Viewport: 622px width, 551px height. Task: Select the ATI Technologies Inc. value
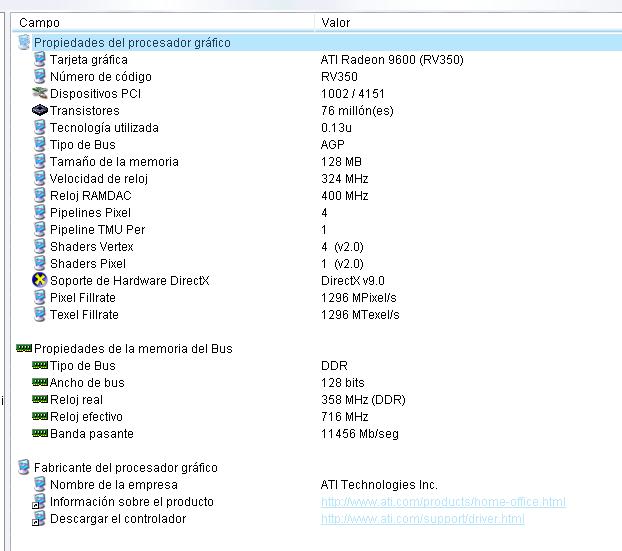coord(379,484)
